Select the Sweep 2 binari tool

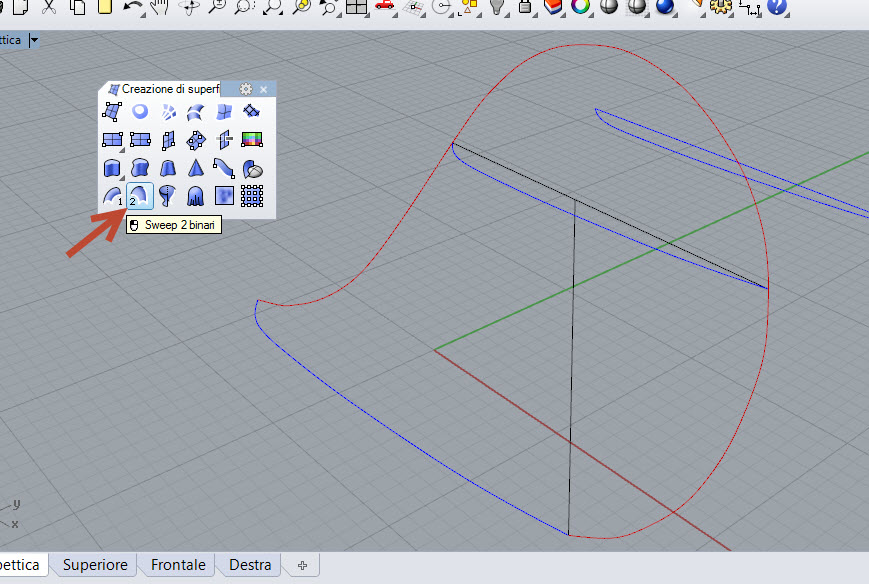point(140,195)
